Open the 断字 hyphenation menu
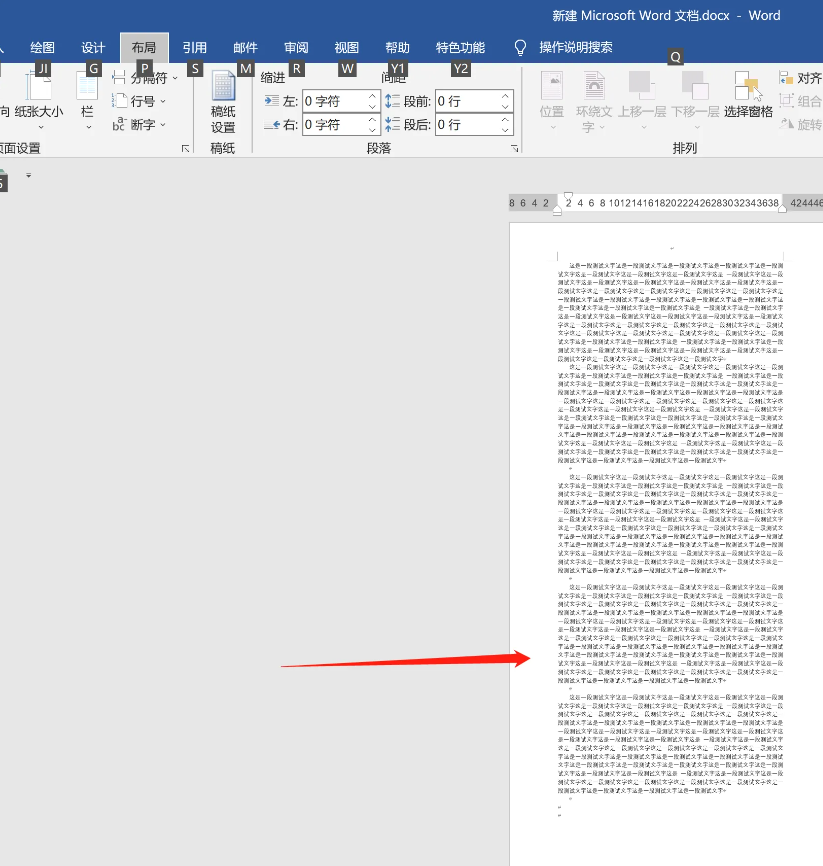823x866 pixels. pos(139,124)
